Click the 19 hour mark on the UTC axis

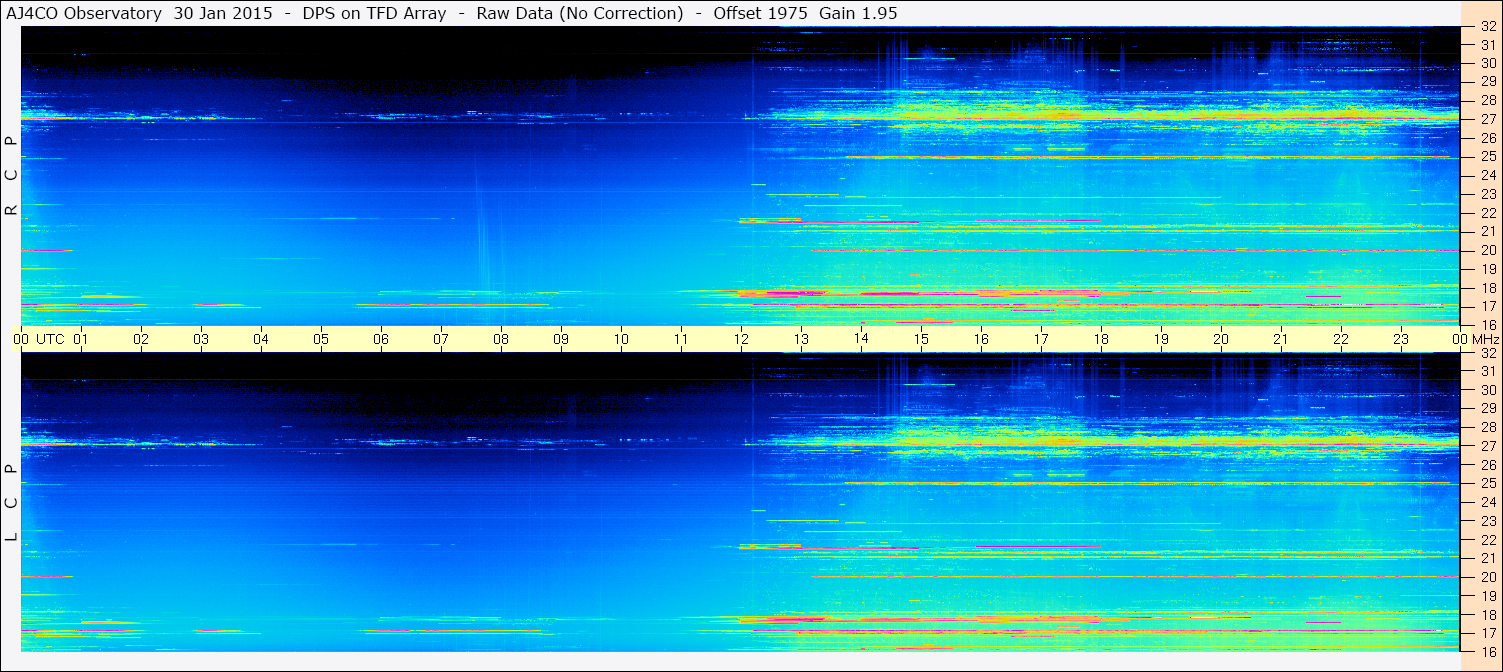pos(1161,339)
